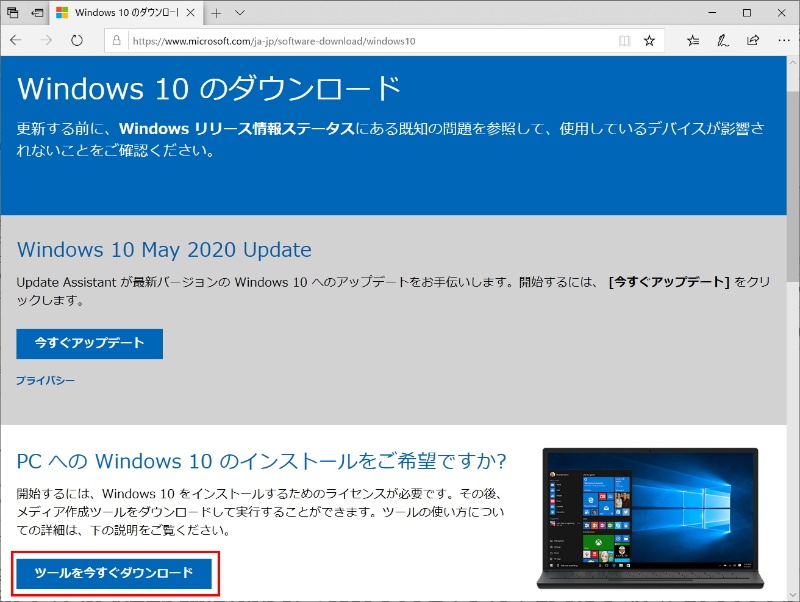Show tabs you've set aside

pyautogui.click(x=13, y=13)
